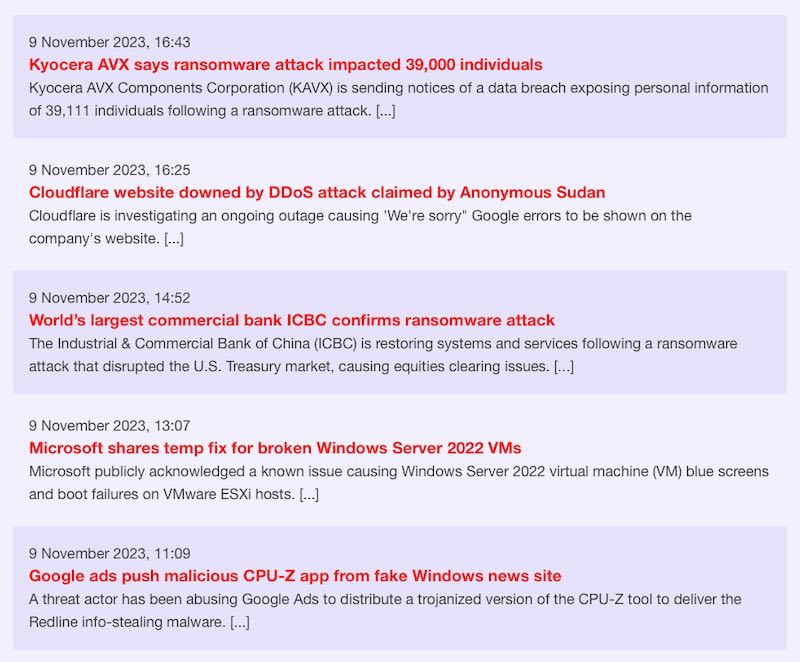This screenshot has height=662, width=800.
Task: Expand the Microsoft summary via its [...] marker
Action: pos(309,494)
